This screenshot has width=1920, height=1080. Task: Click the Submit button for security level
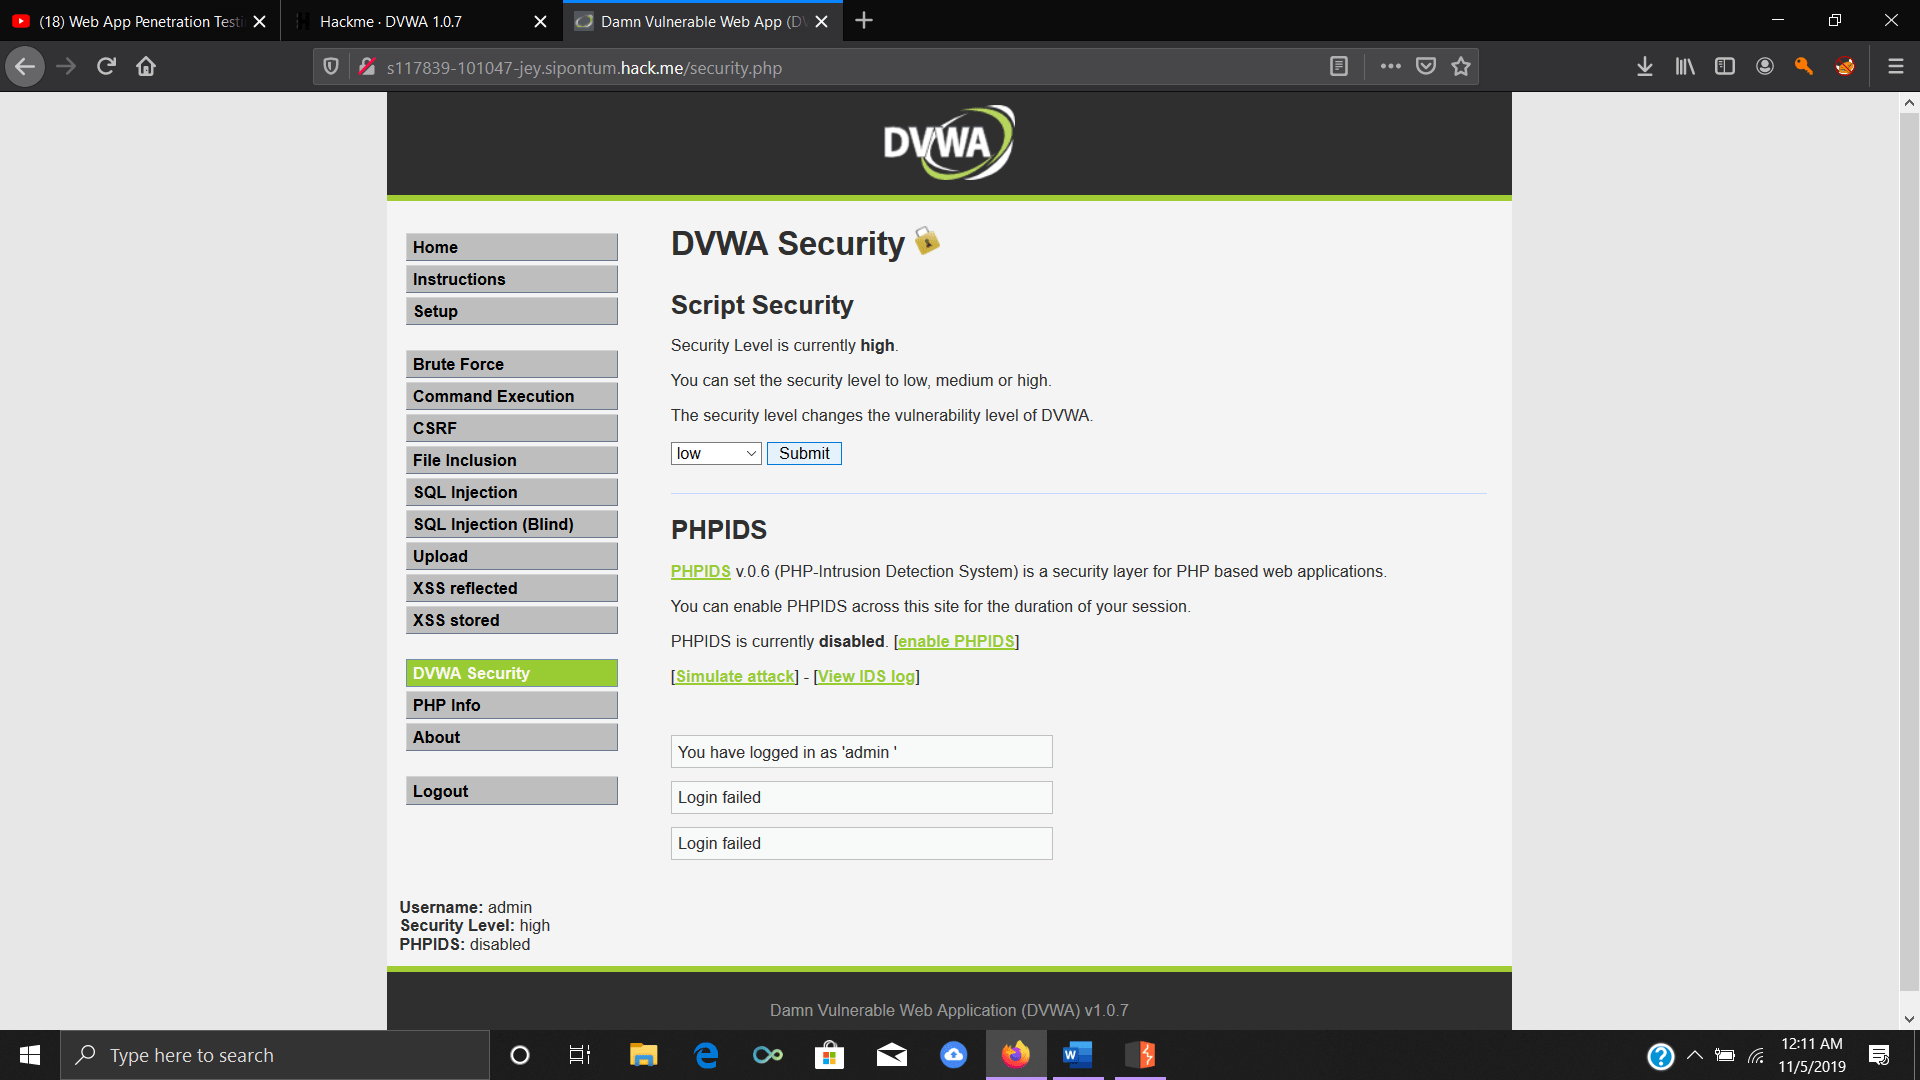804,453
